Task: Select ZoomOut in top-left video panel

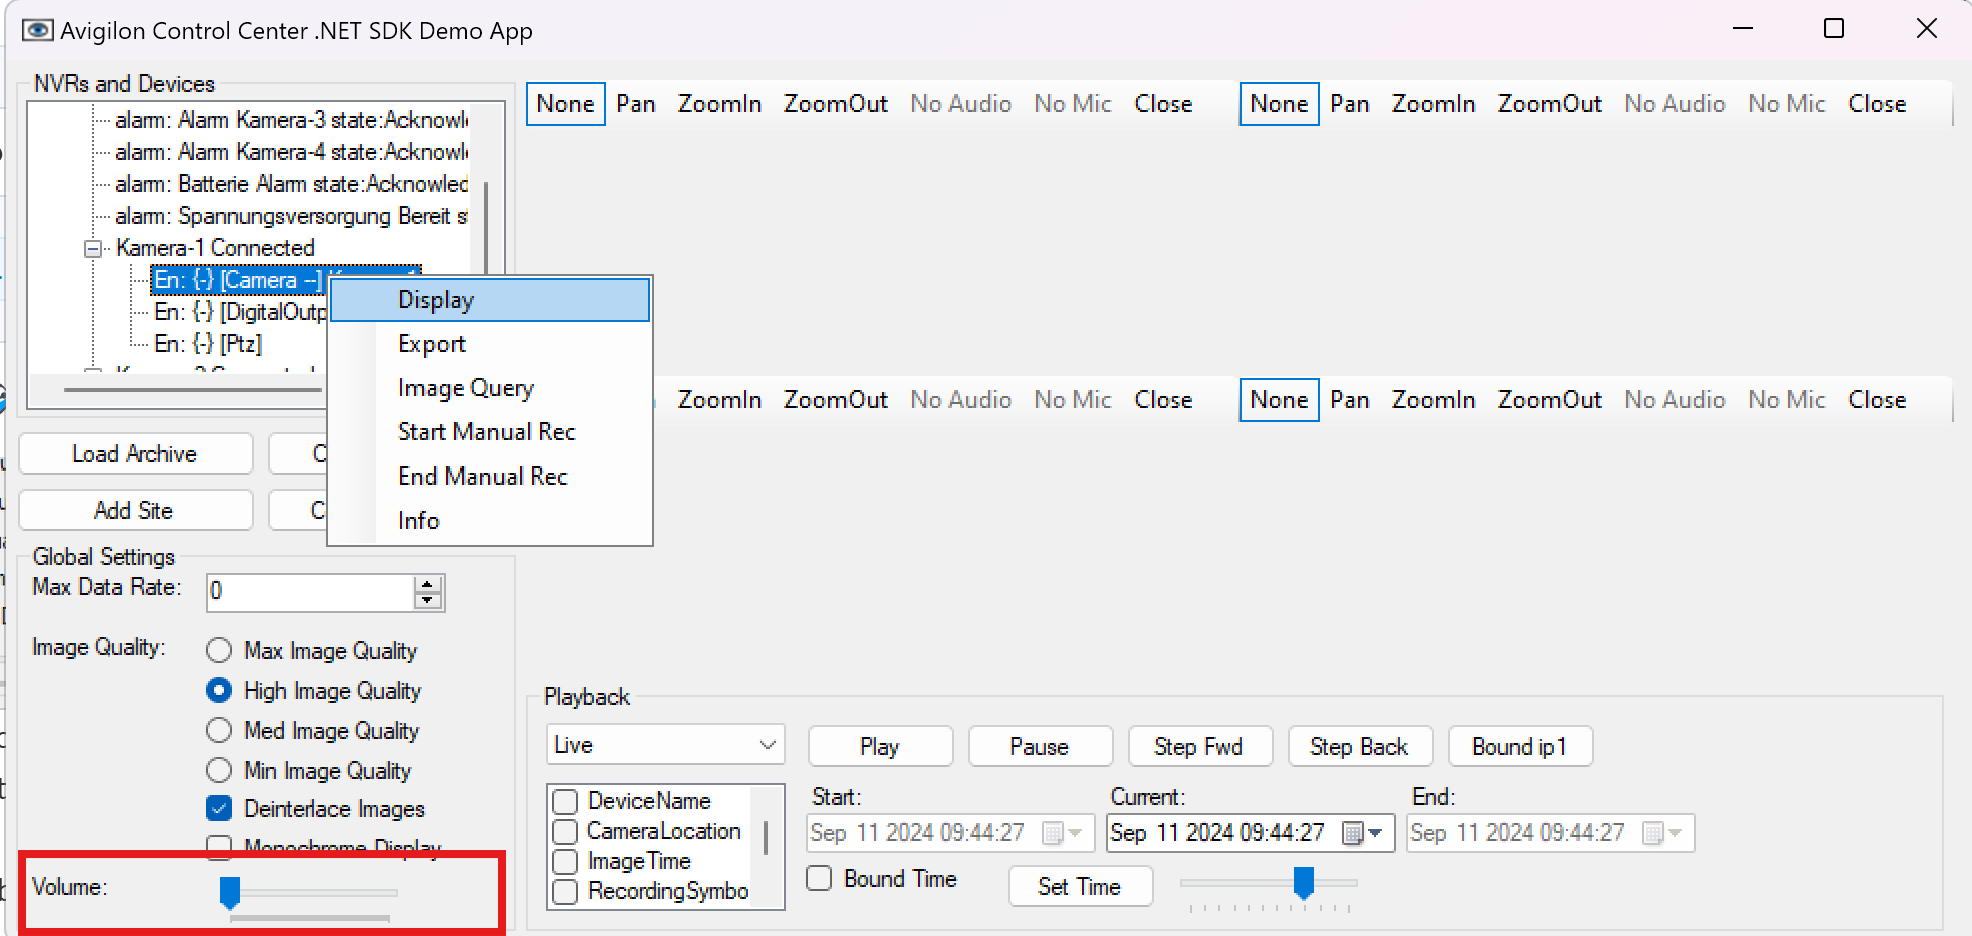Action: click(x=836, y=104)
